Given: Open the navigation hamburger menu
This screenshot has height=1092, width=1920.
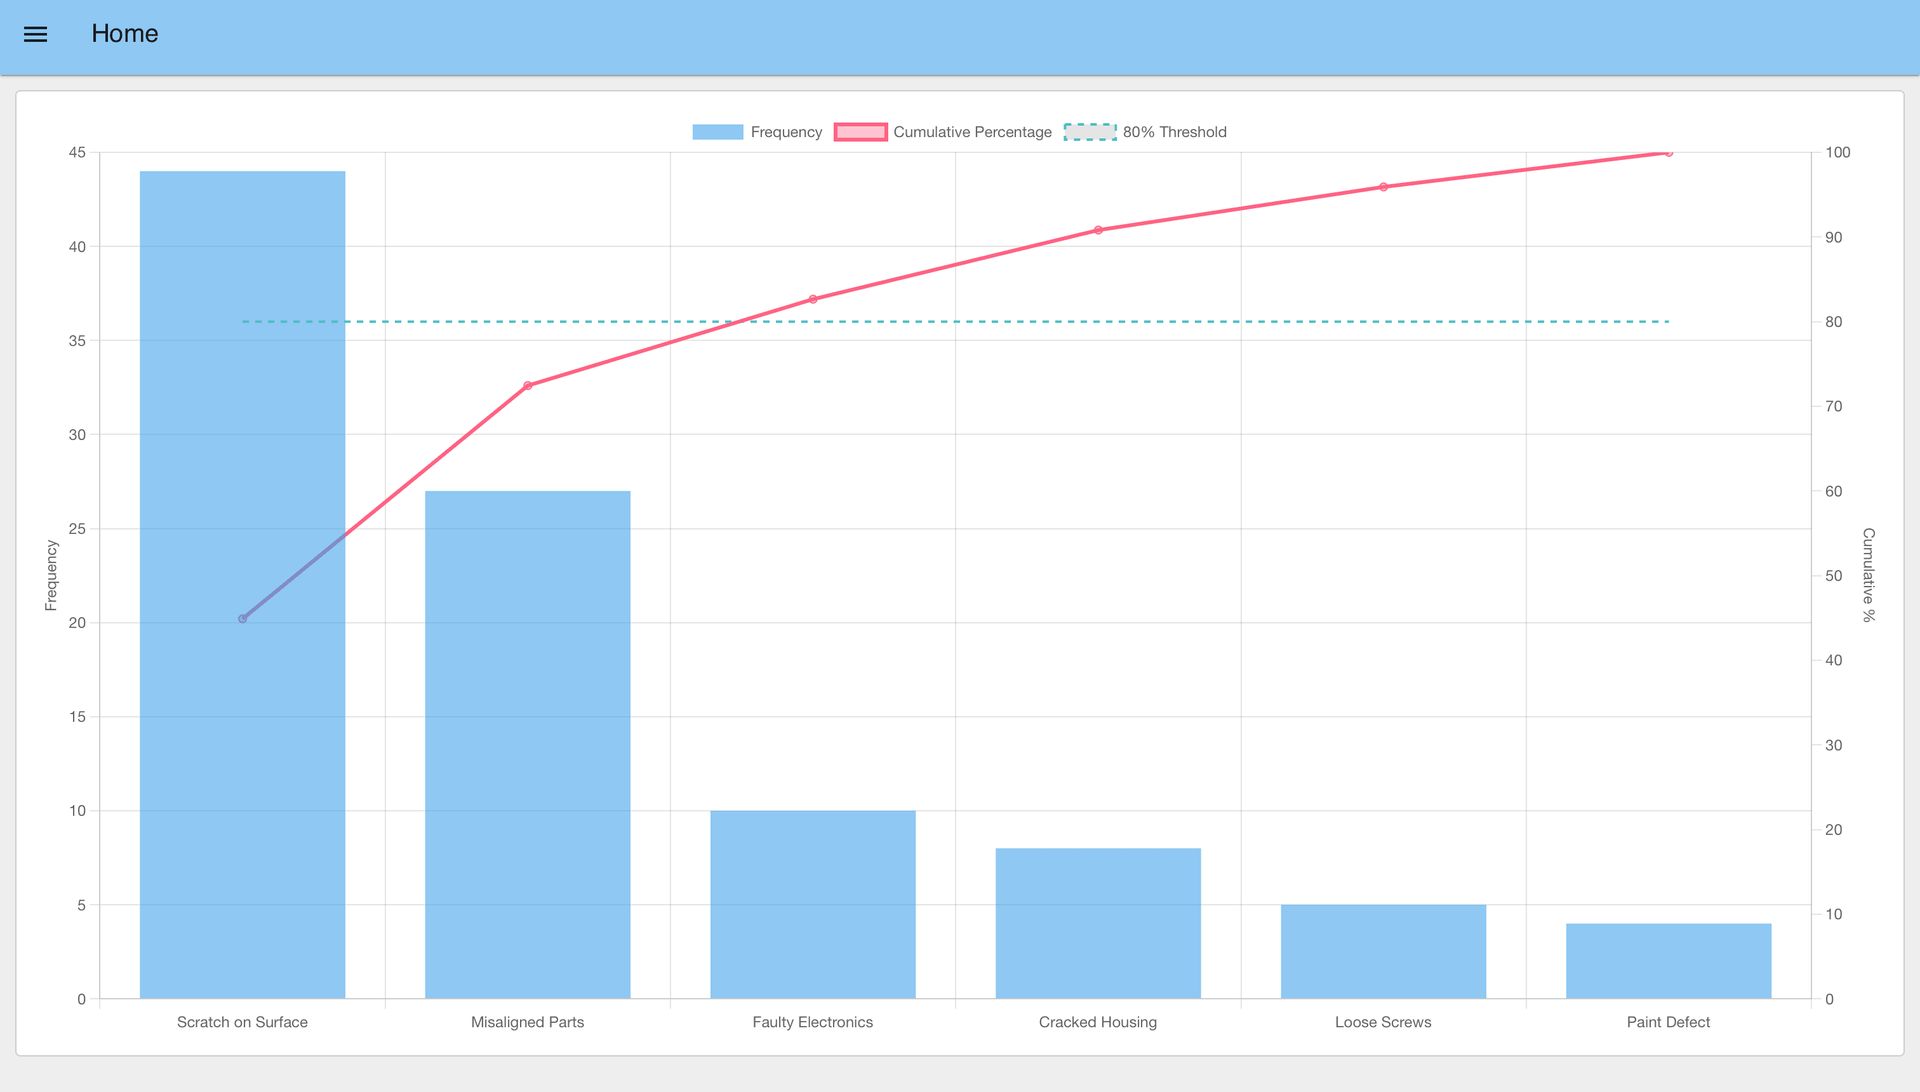Looking at the screenshot, I should click(x=34, y=33).
